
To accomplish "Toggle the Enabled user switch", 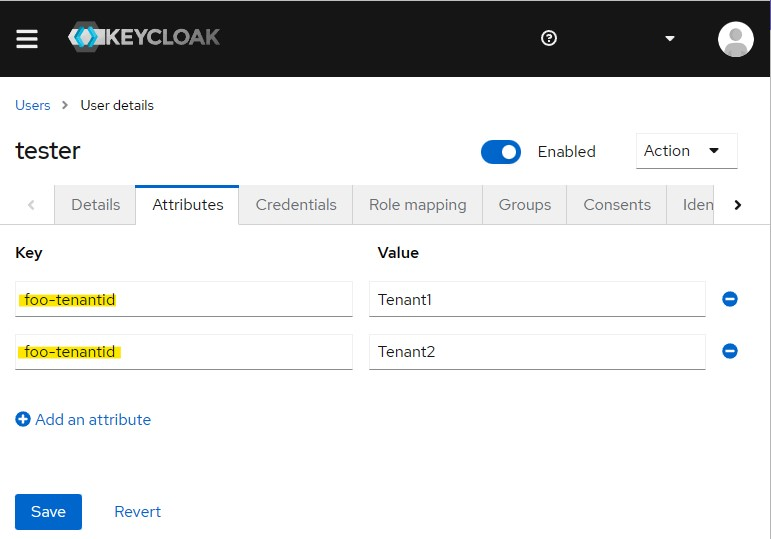I will [x=501, y=152].
